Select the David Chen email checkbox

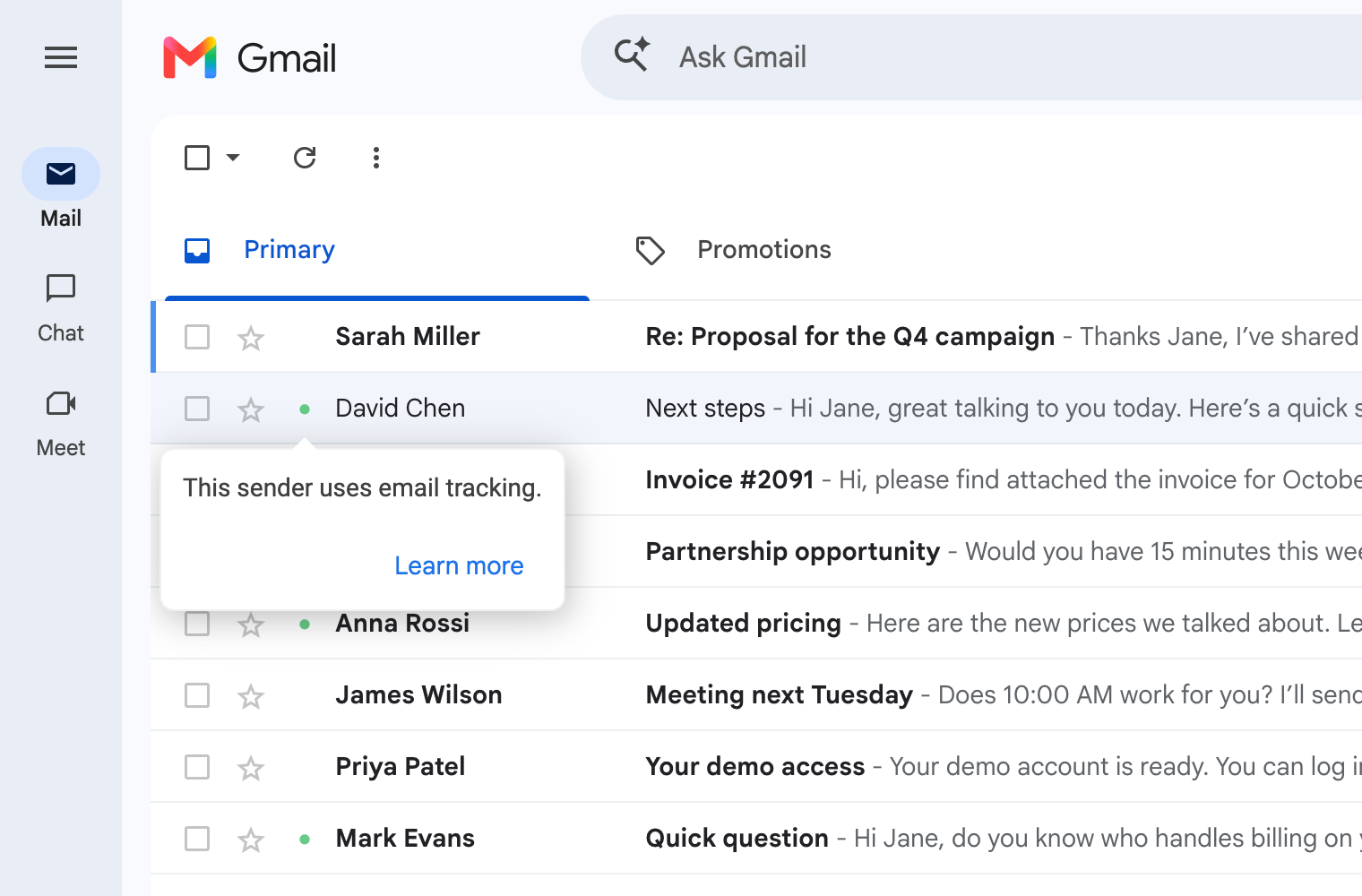pyautogui.click(x=197, y=409)
